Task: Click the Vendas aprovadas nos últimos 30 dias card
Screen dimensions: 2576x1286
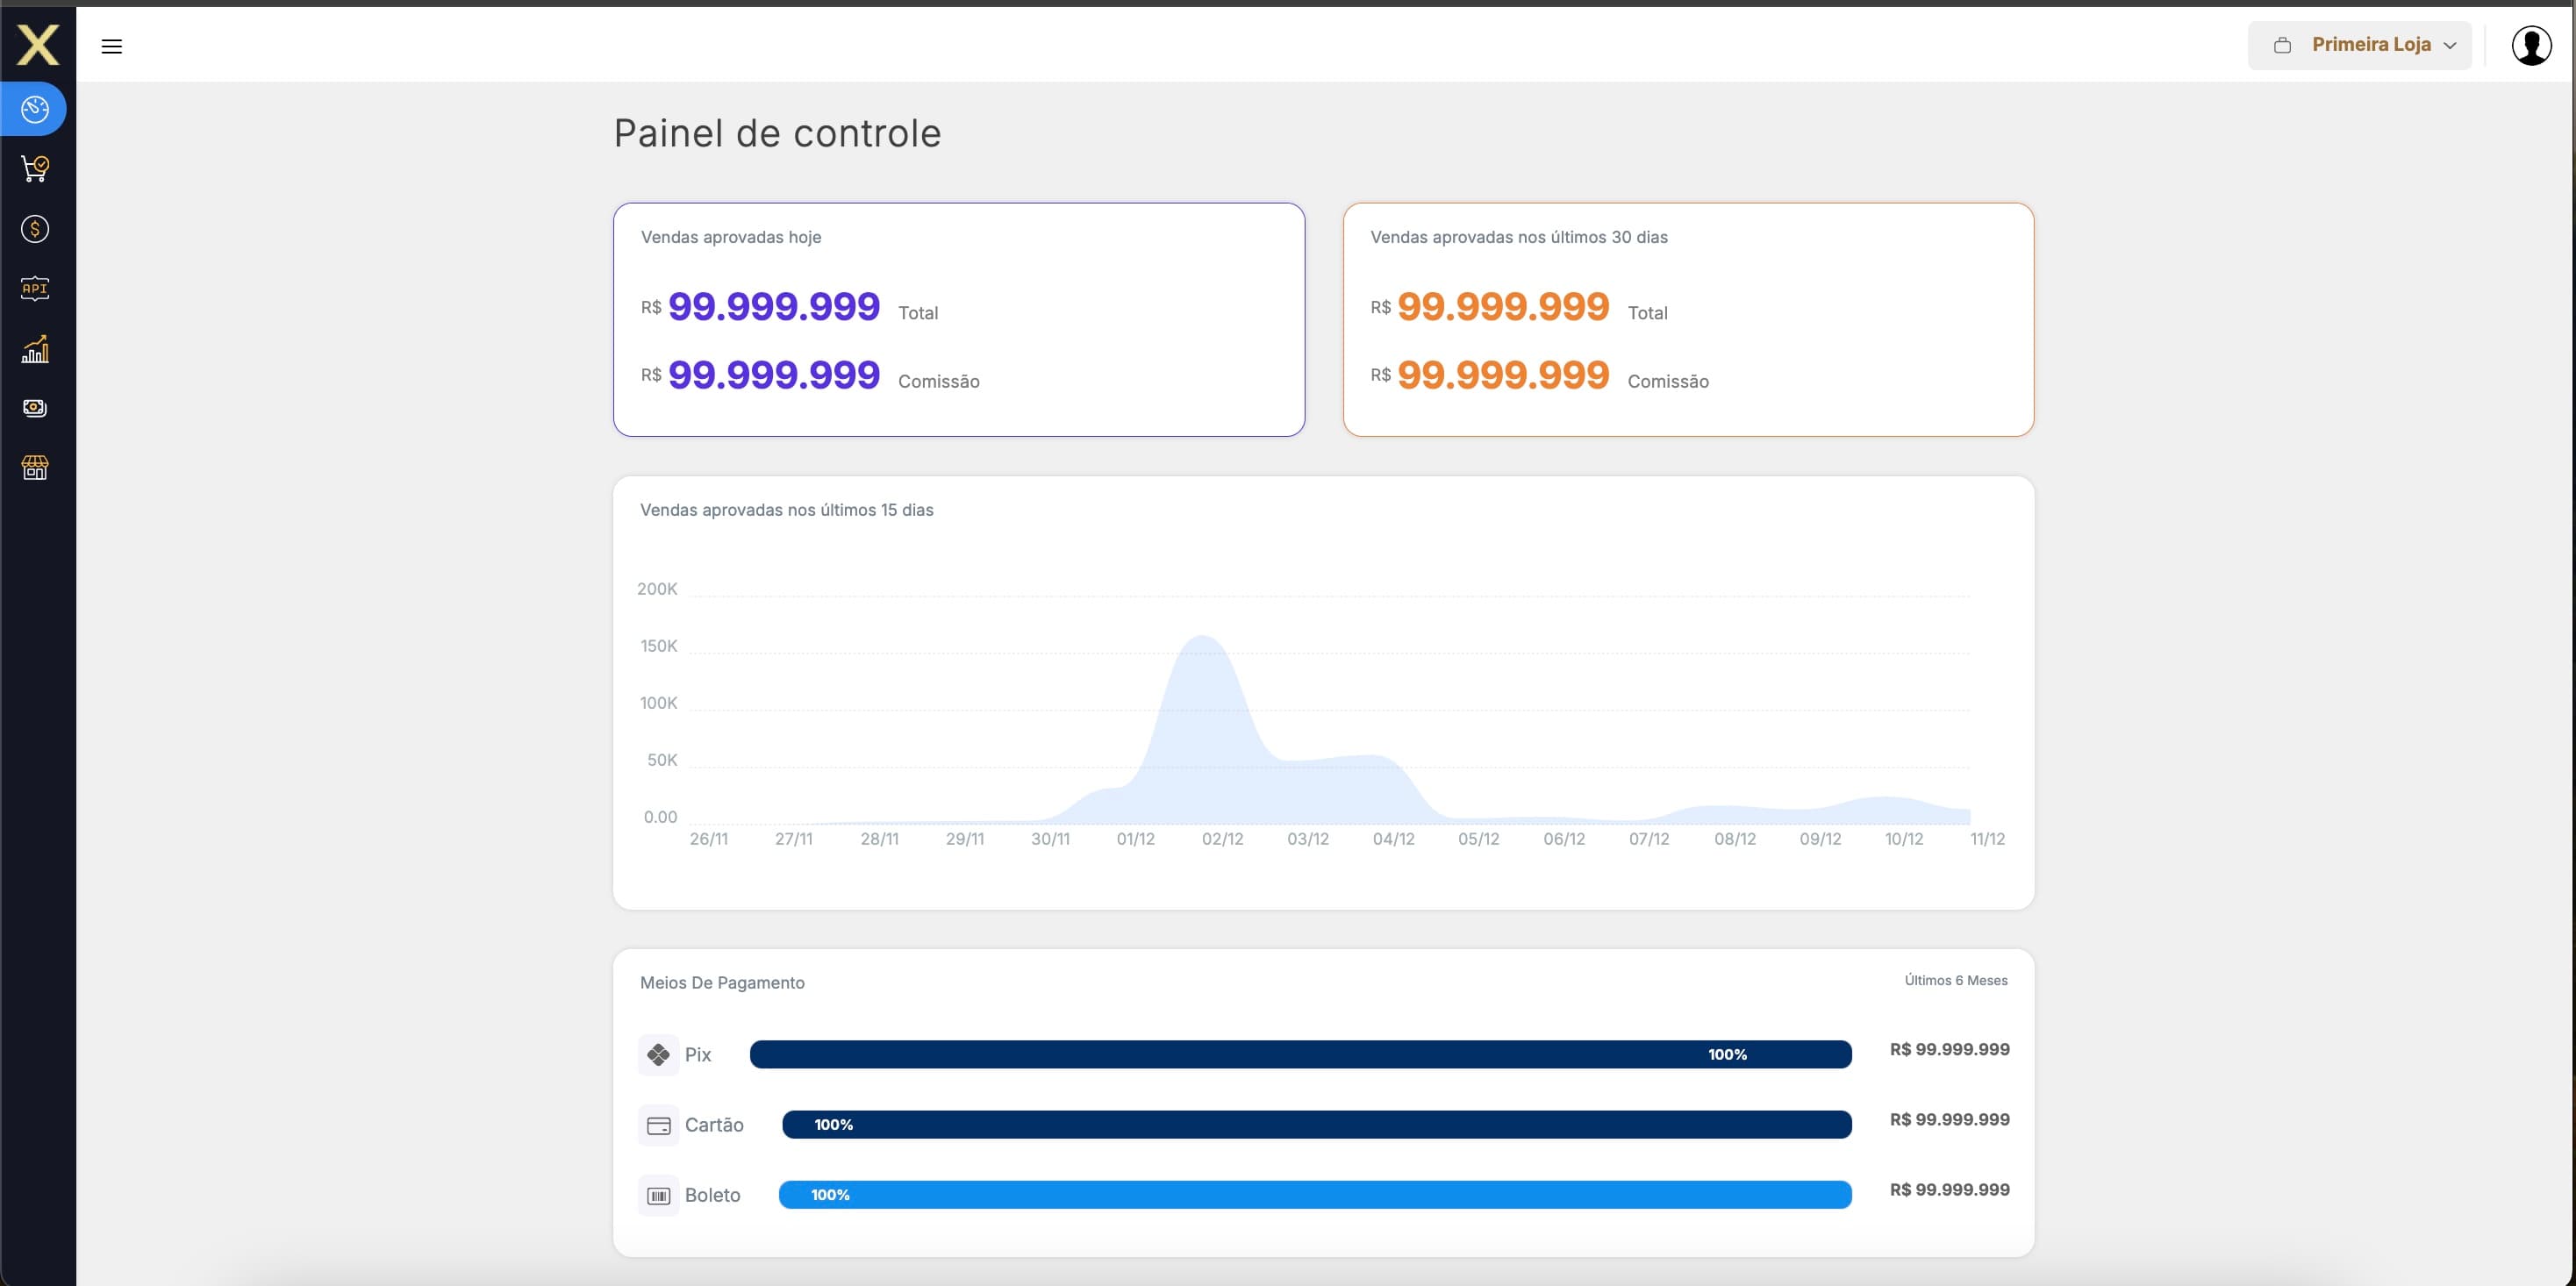Action: 1688,320
